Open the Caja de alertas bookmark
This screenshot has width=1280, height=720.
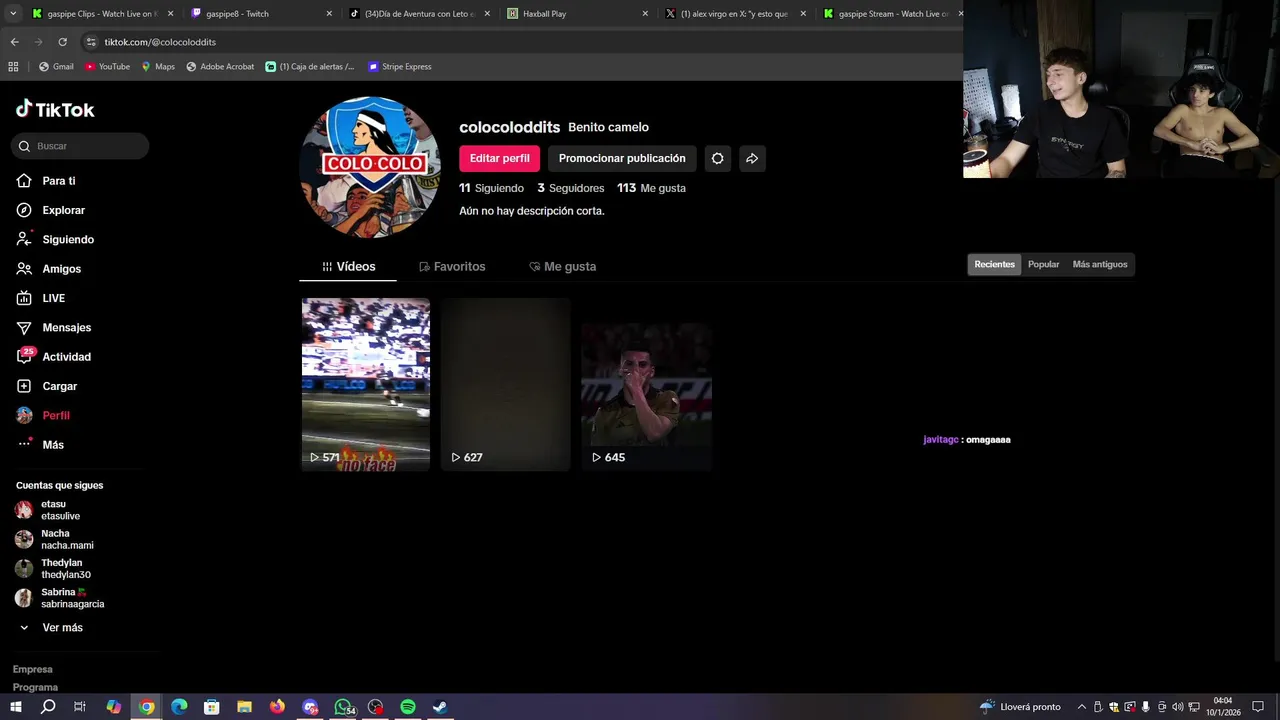[310, 67]
